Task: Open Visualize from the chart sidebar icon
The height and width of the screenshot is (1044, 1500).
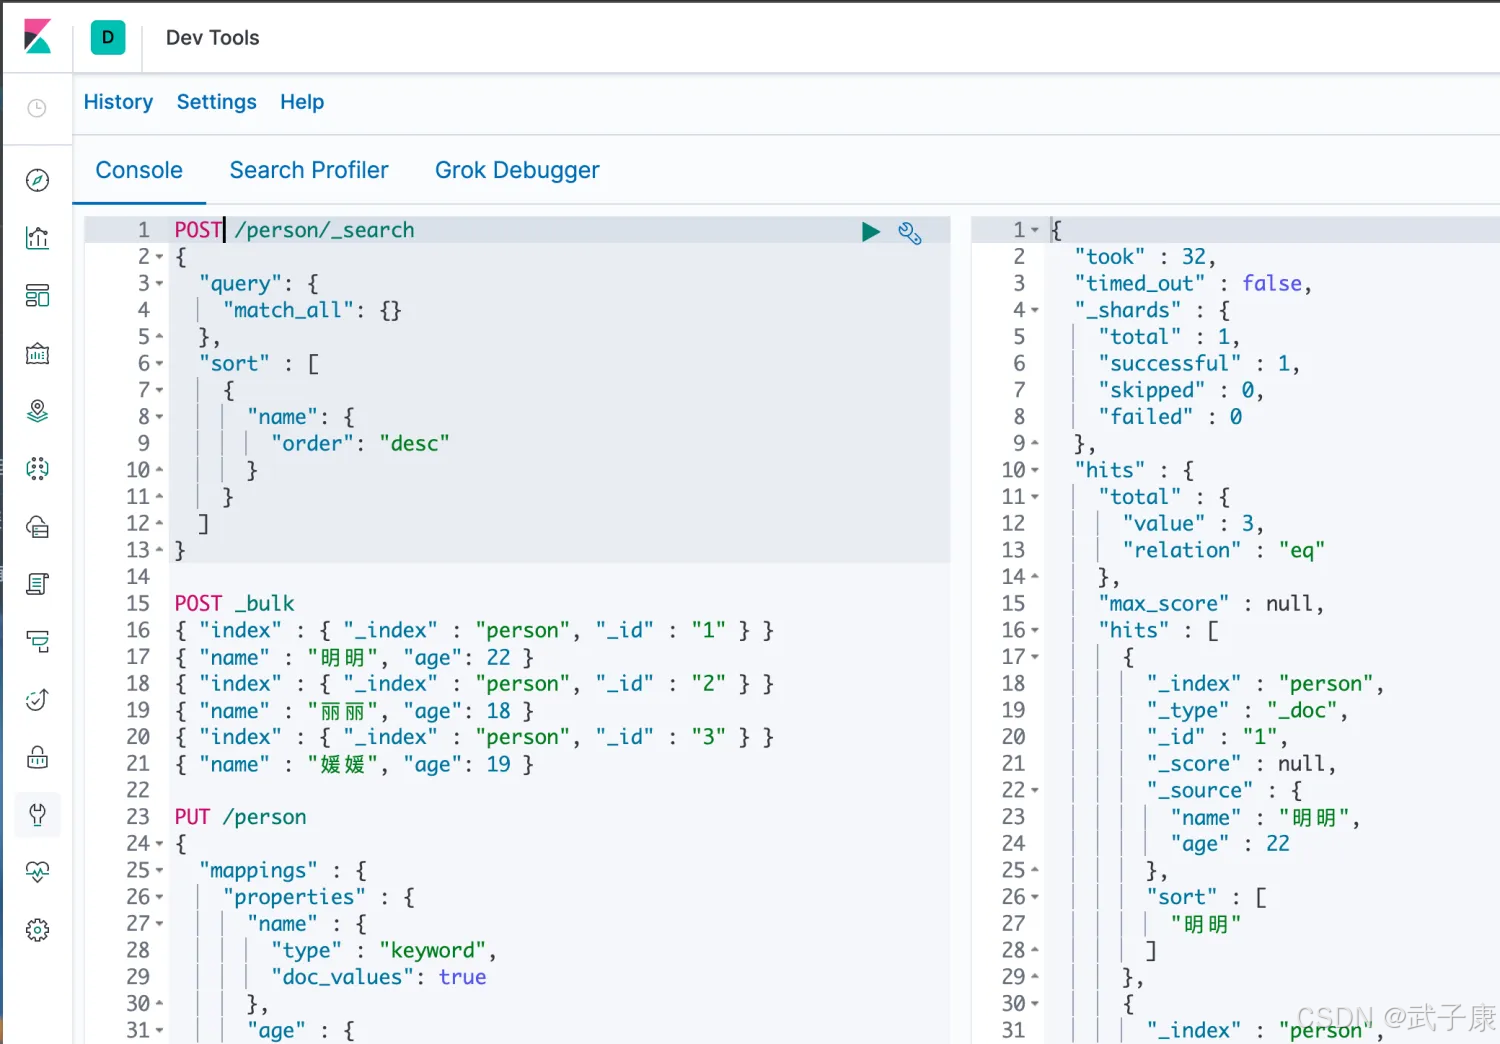Action: click(x=37, y=238)
